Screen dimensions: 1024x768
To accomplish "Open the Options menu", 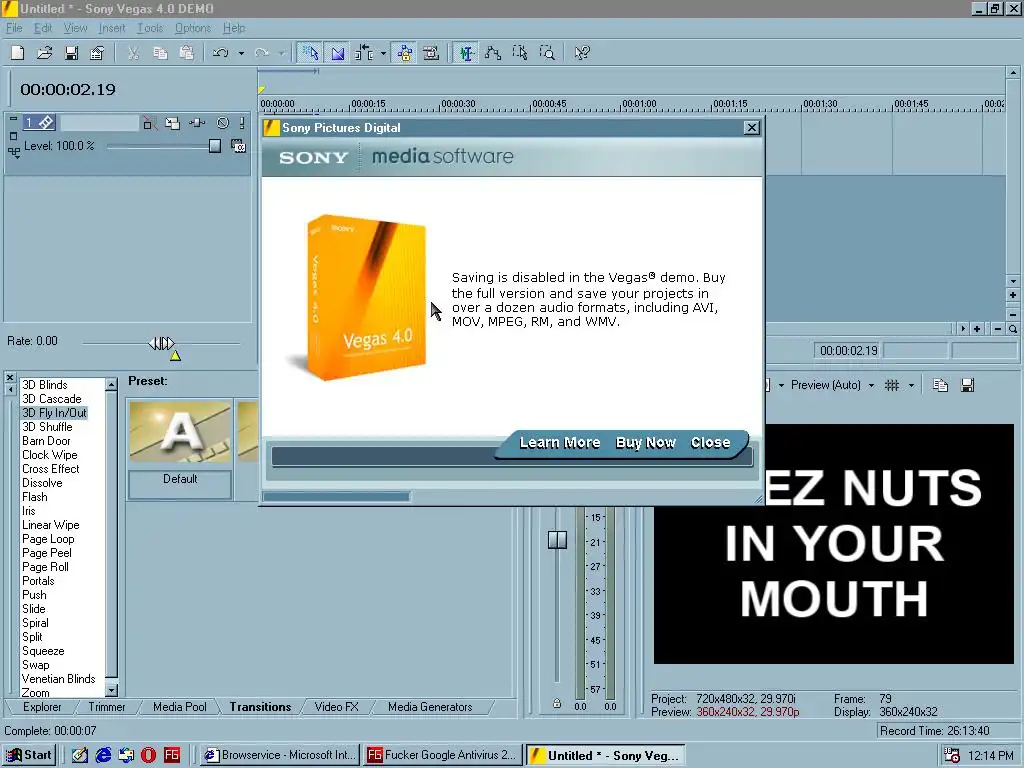I will [x=193, y=28].
